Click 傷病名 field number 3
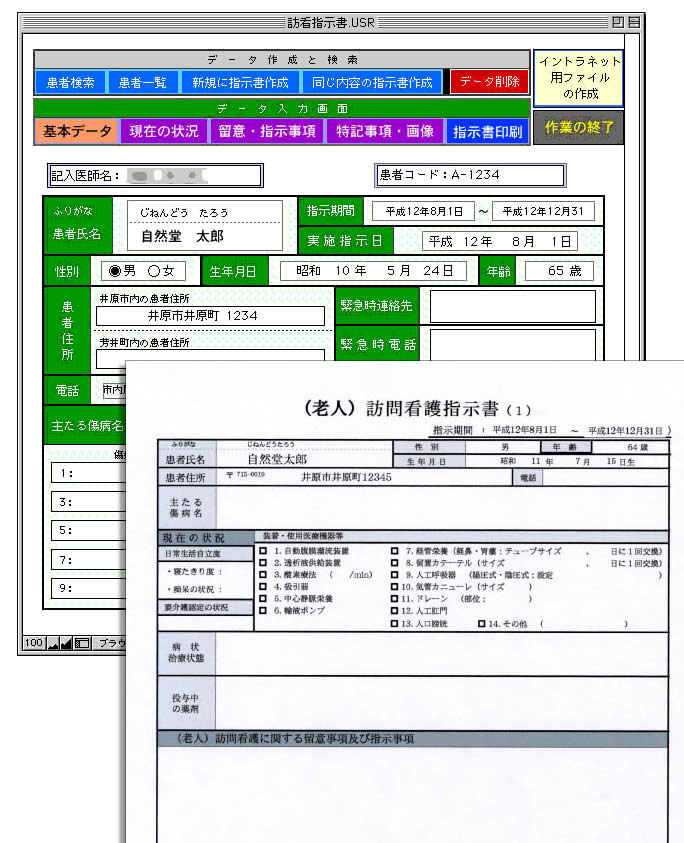 [x=89, y=502]
